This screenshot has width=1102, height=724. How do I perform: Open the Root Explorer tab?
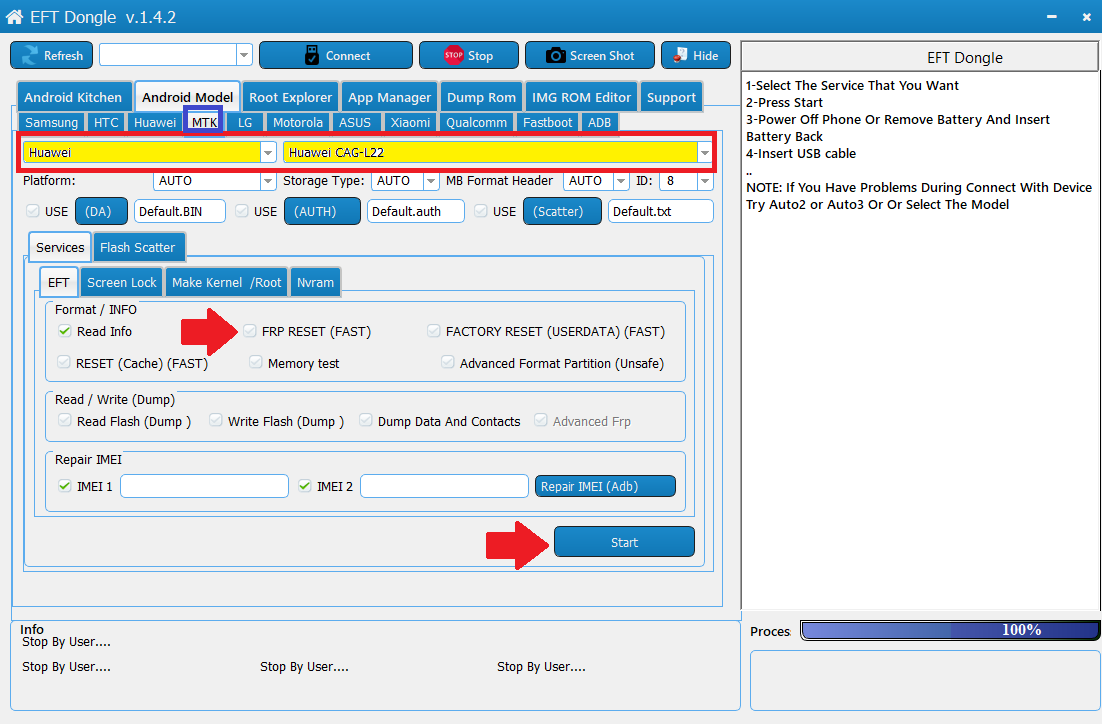pyautogui.click(x=290, y=97)
